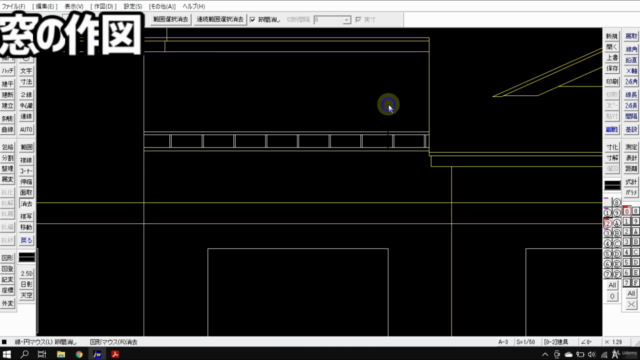Select the 寸法 dimension tool
The height and width of the screenshot is (360, 640).
click(x=26, y=82)
